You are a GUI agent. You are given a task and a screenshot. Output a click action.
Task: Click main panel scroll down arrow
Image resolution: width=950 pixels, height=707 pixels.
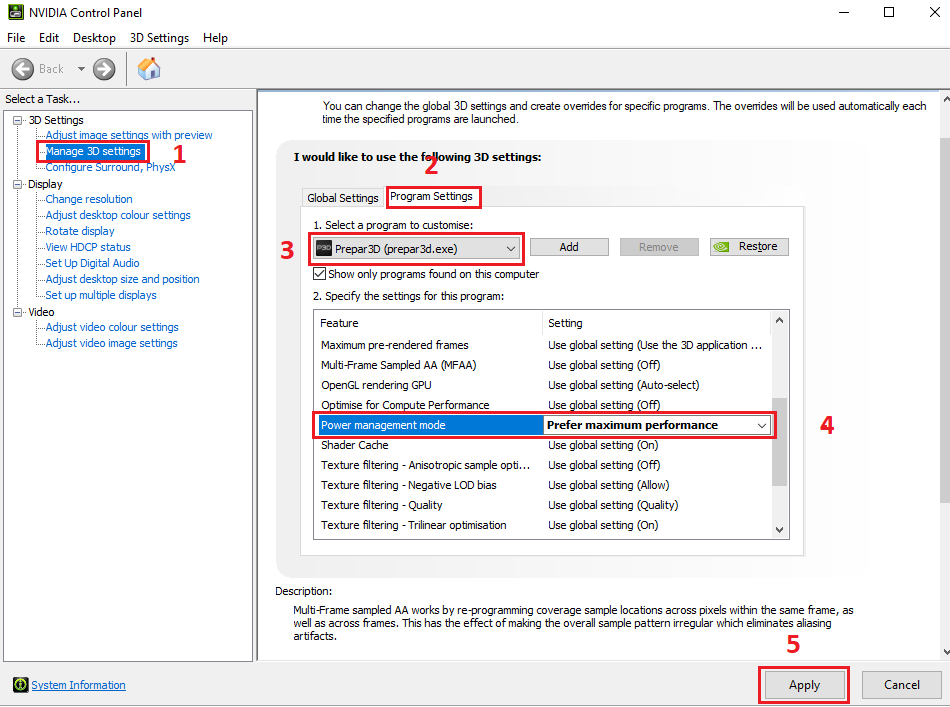click(946, 652)
